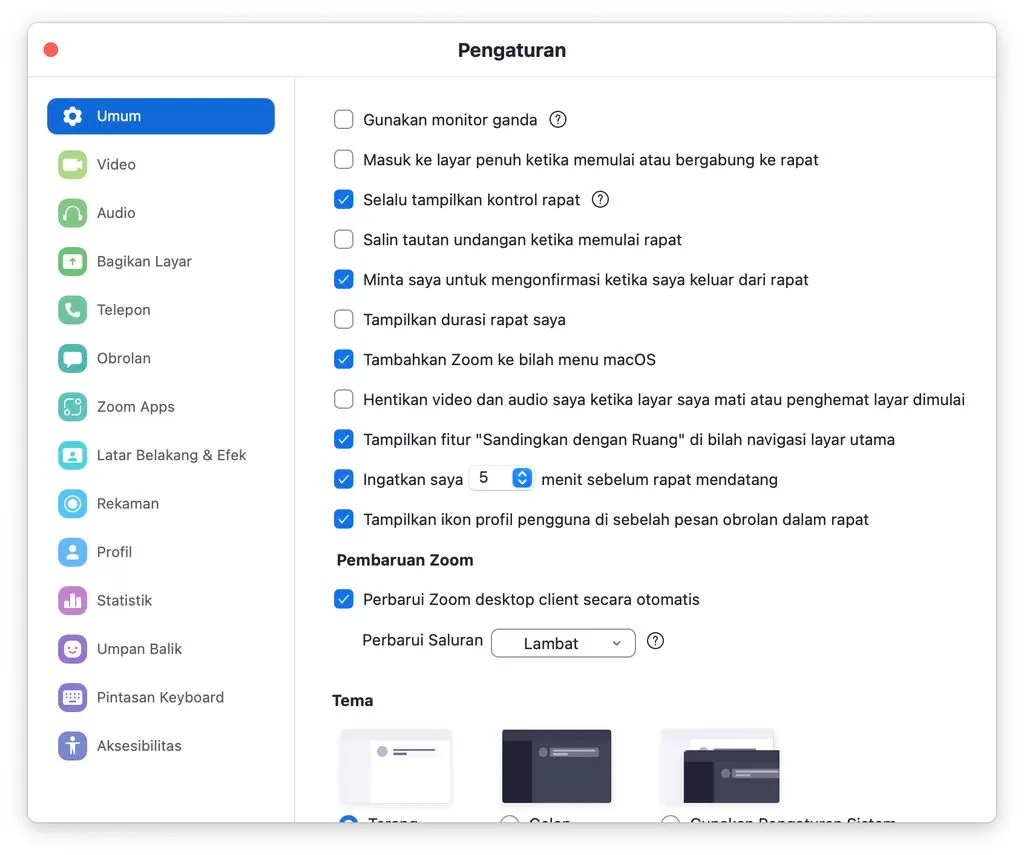Click help icon next to Gunakan monitor ganda
The height and width of the screenshot is (855, 1024).
coord(558,120)
